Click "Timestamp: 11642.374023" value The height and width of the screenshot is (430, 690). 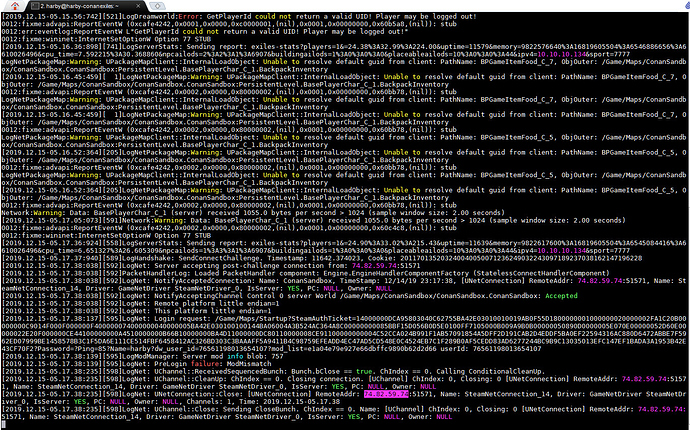[315, 258]
